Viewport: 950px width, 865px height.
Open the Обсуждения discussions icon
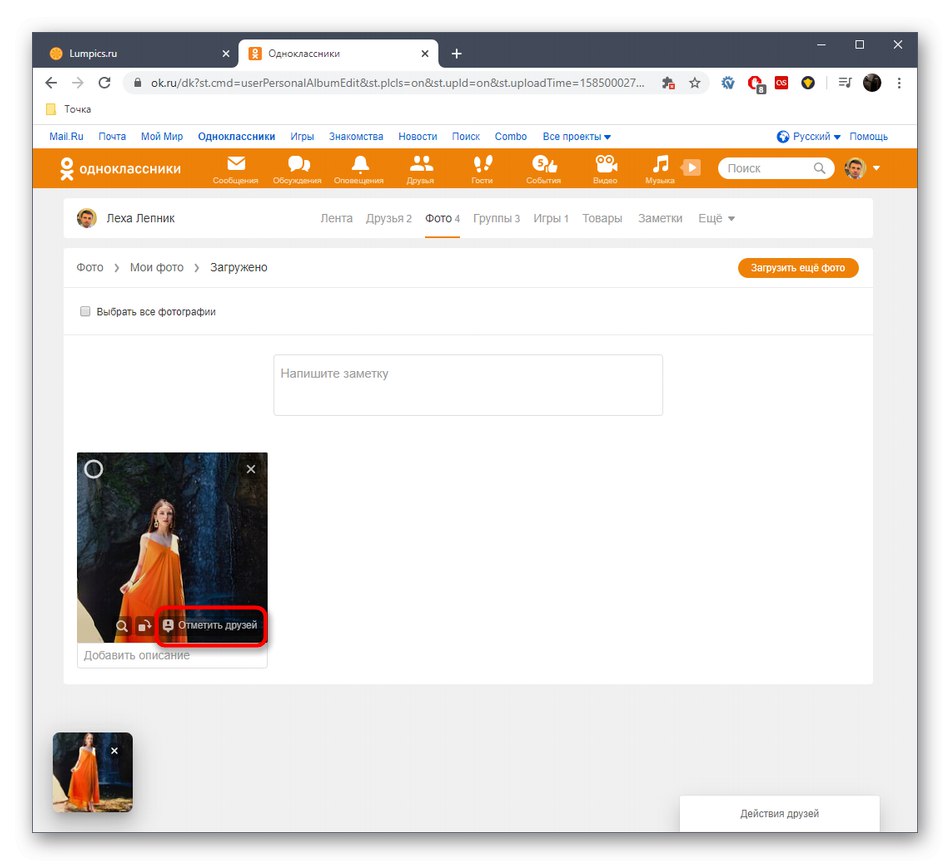297,169
